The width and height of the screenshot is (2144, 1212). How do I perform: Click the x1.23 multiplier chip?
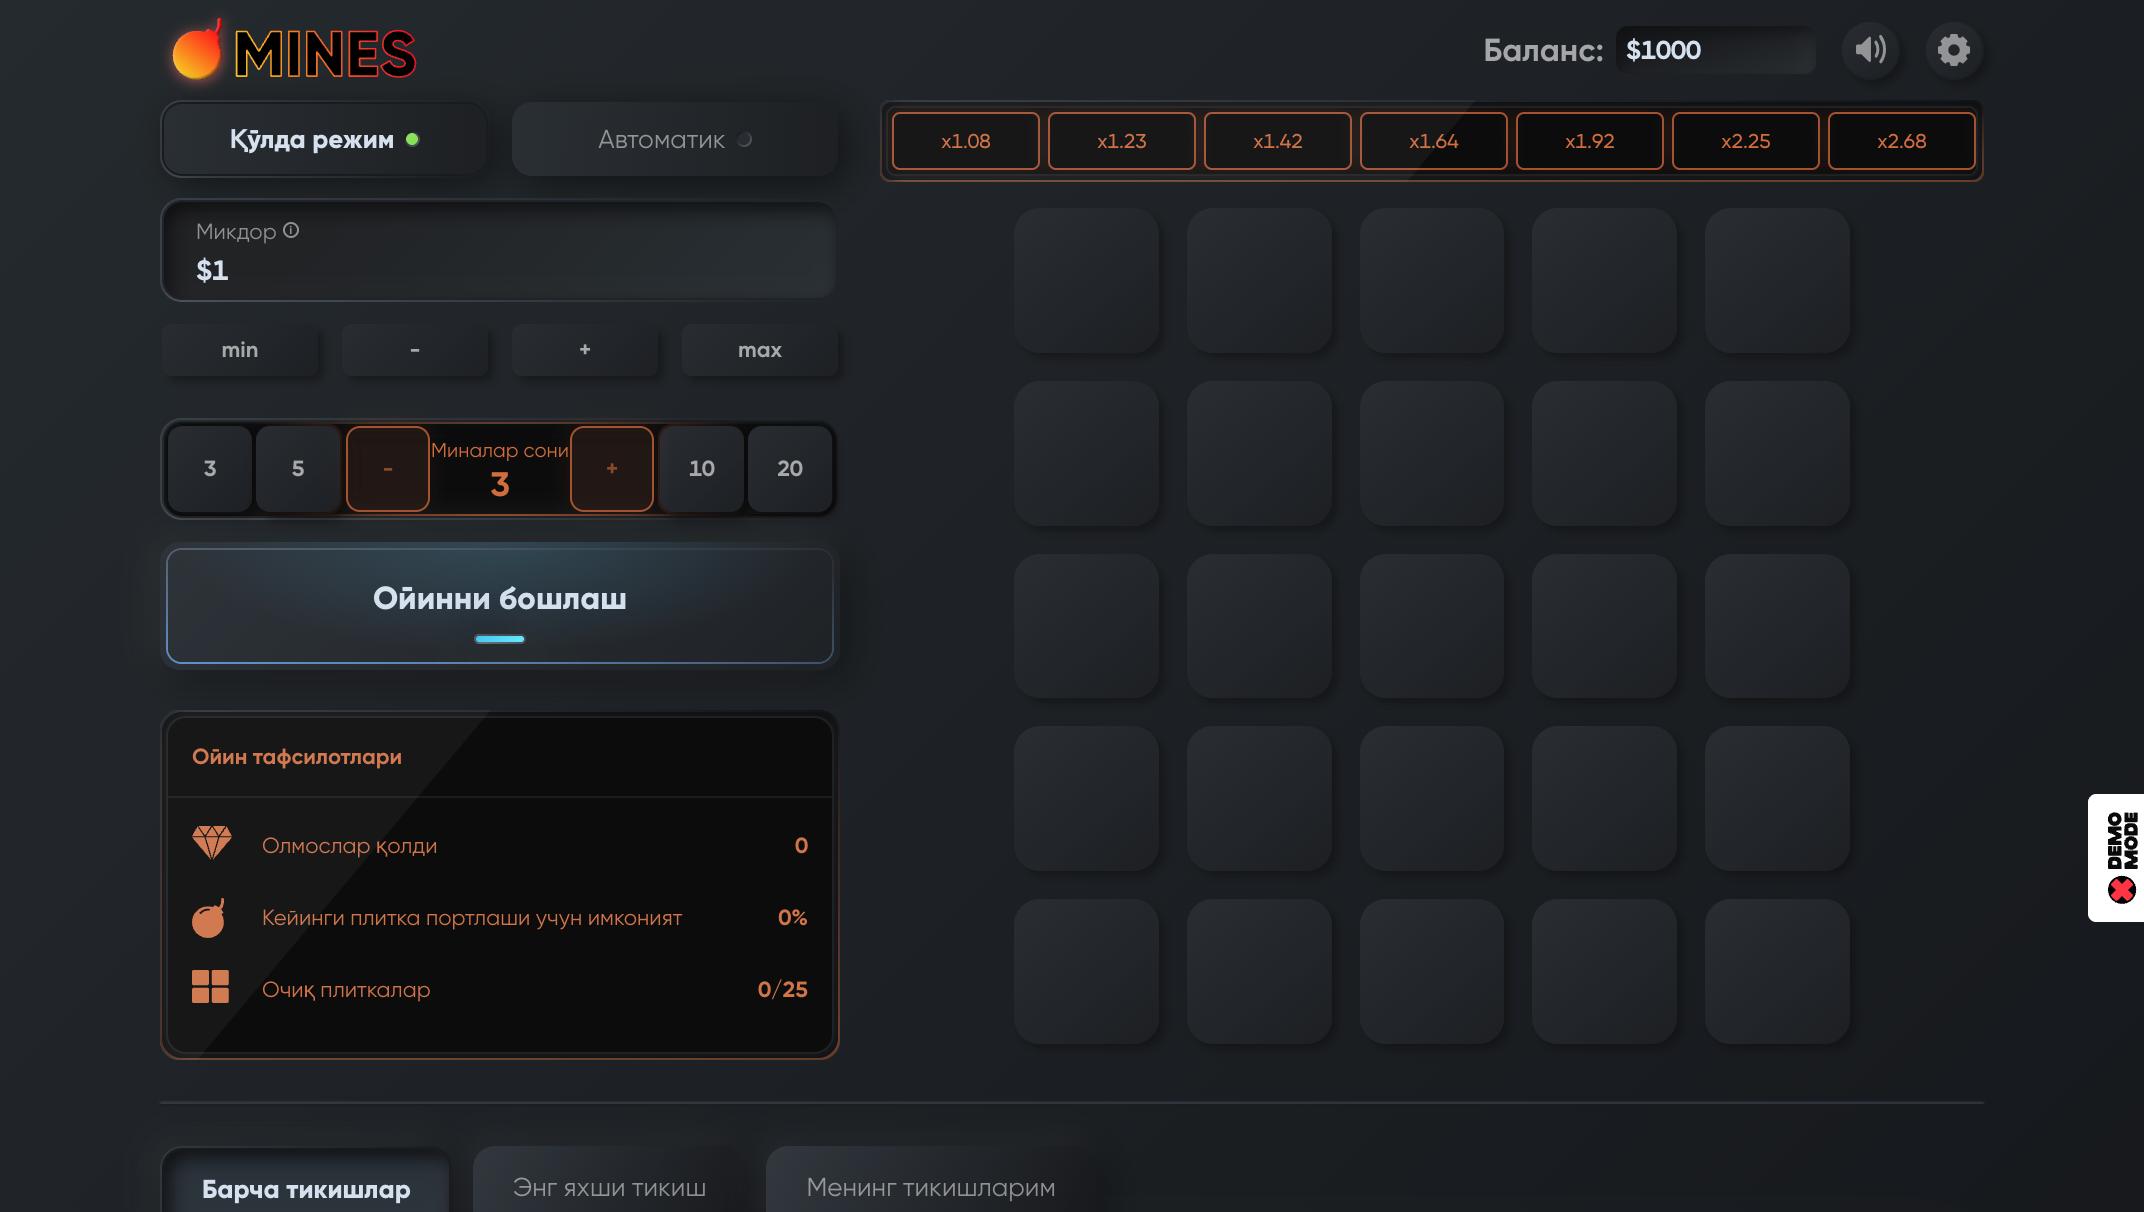(x=1122, y=141)
